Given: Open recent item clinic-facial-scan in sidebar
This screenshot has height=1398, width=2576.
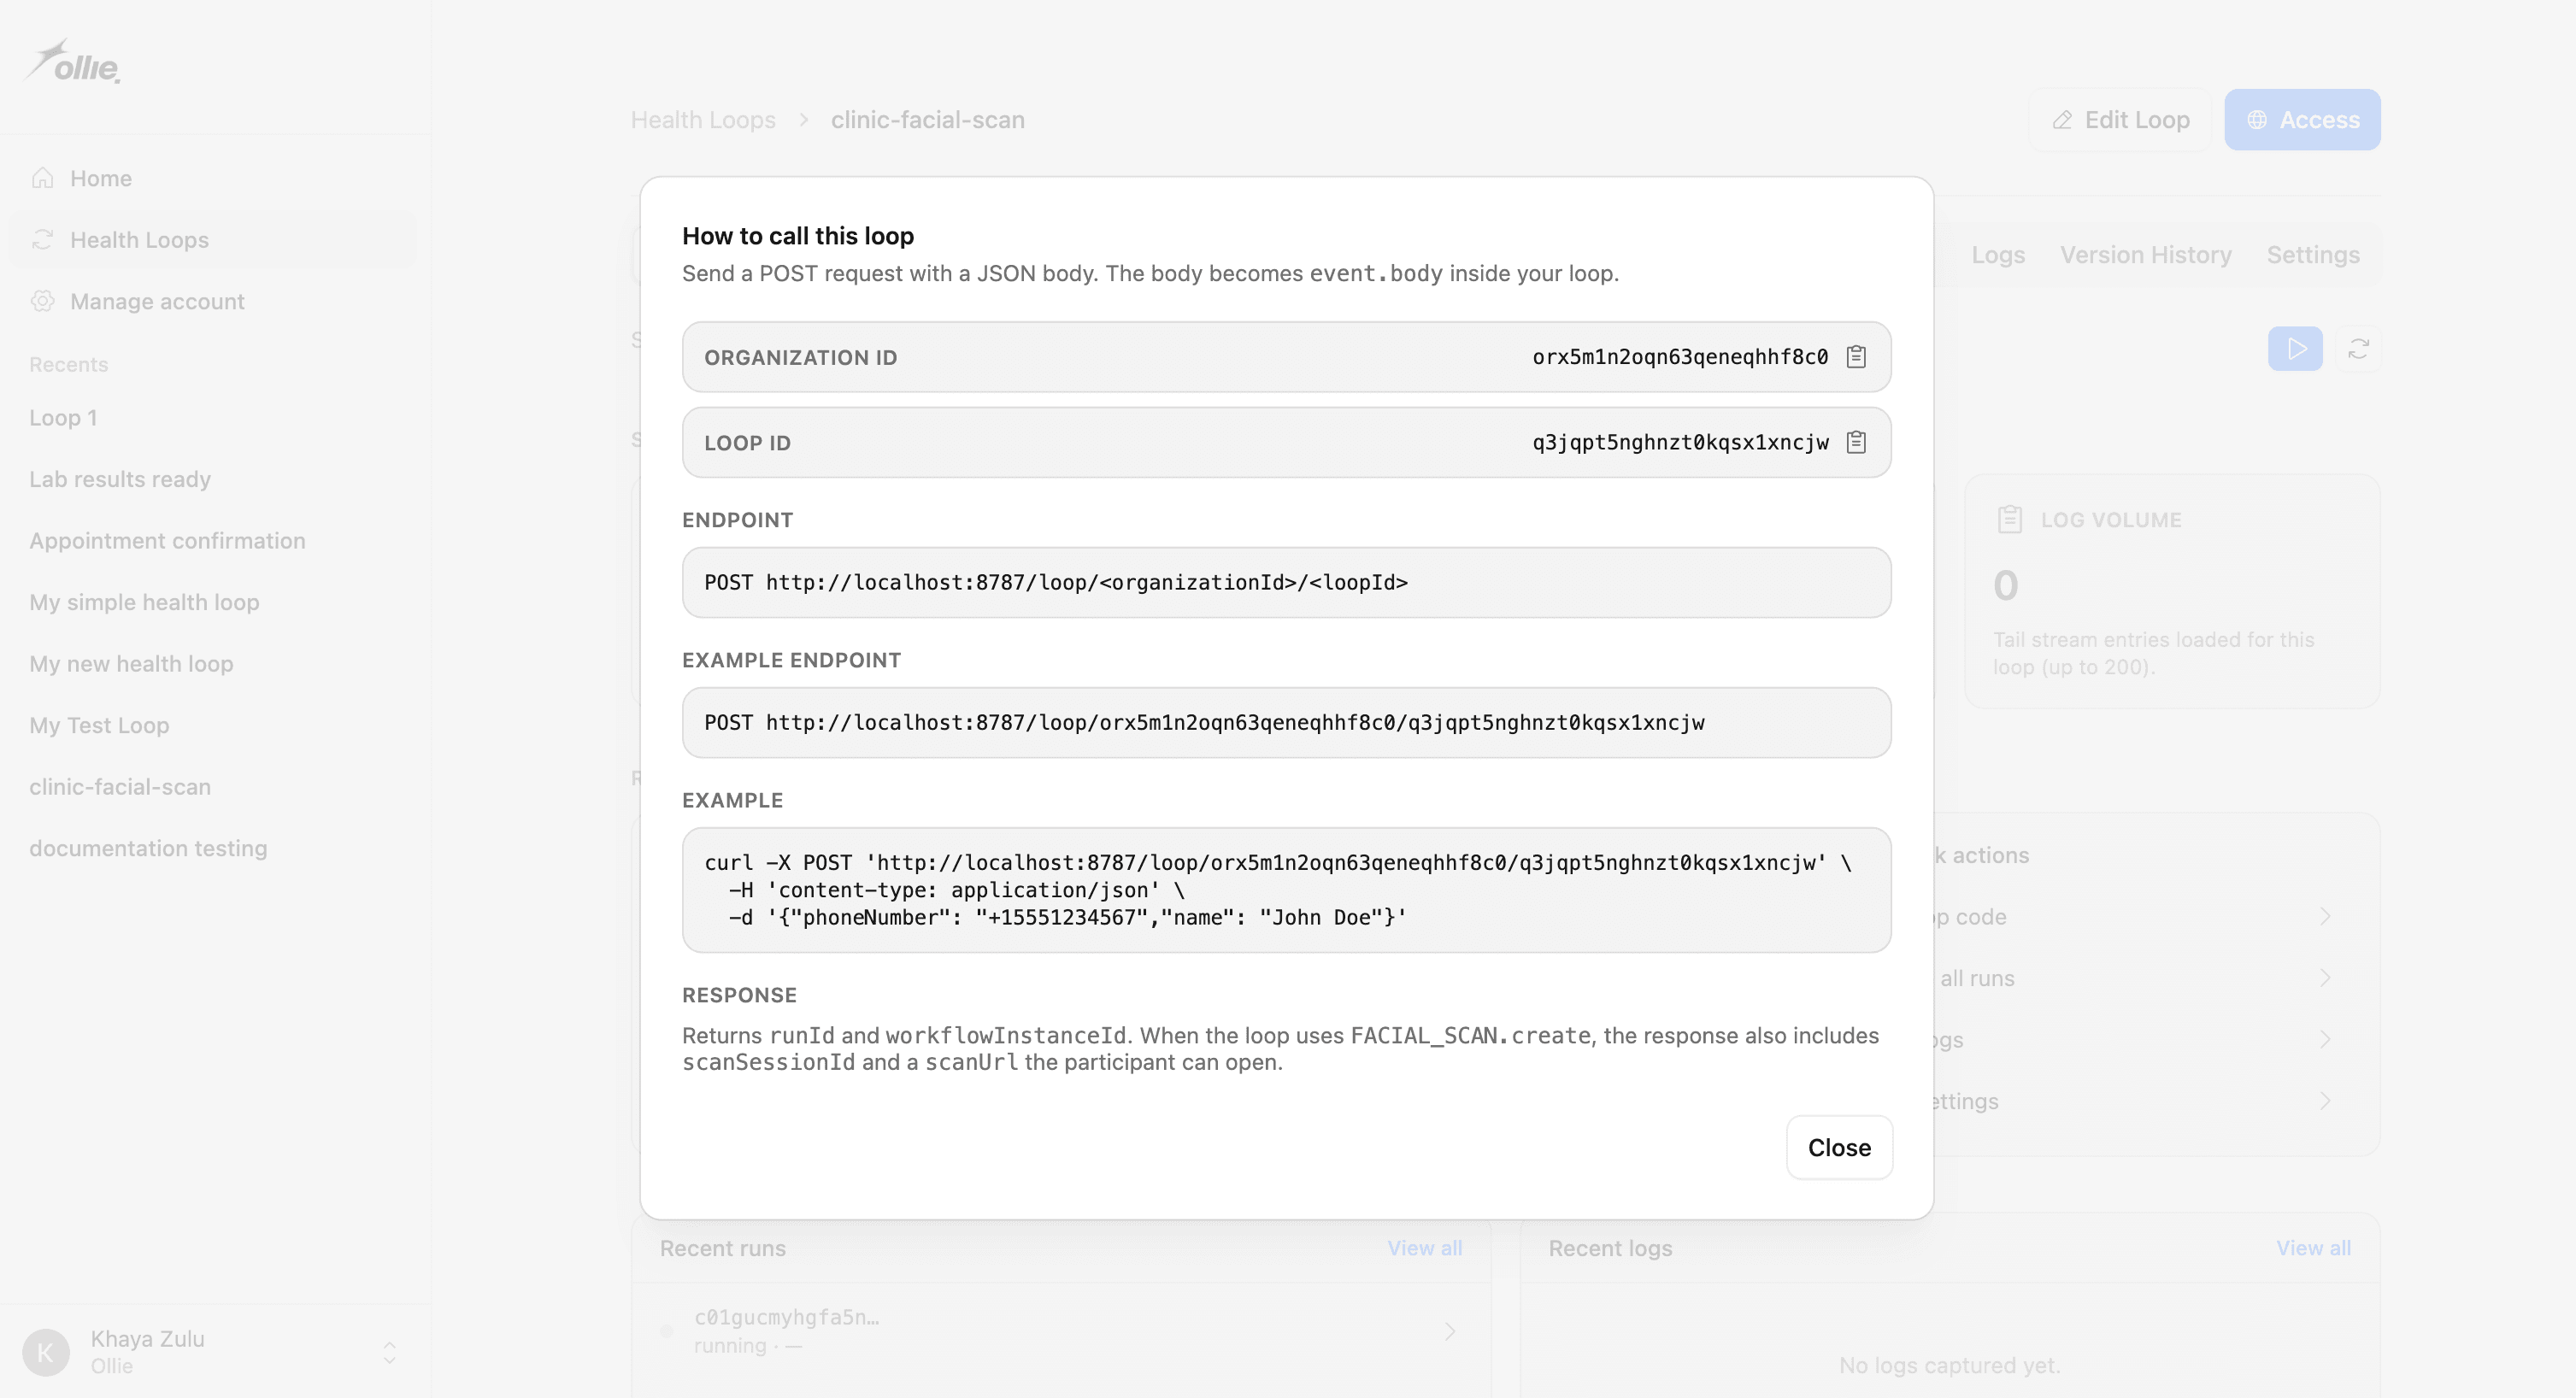Looking at the screenshot, I should click(x=120, y=787).
